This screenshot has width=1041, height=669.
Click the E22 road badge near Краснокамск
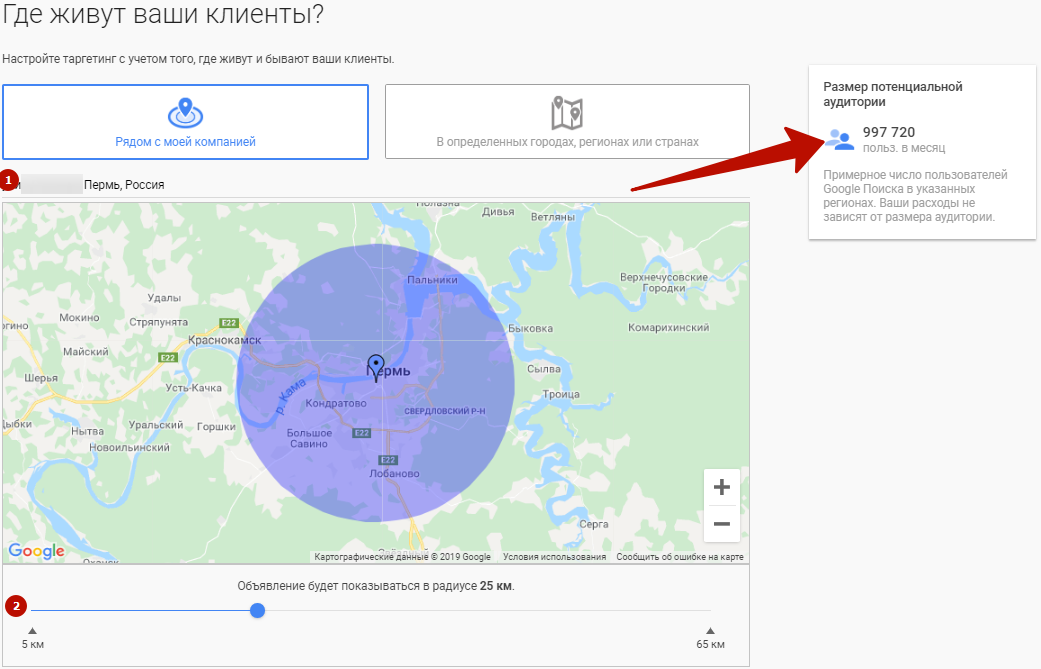[x=229, y=323]
